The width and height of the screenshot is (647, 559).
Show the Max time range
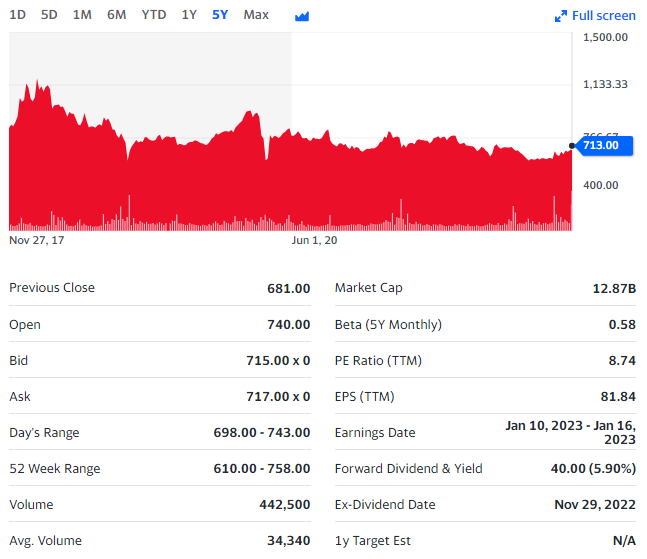pyautogui.click(x=256, y=15)
